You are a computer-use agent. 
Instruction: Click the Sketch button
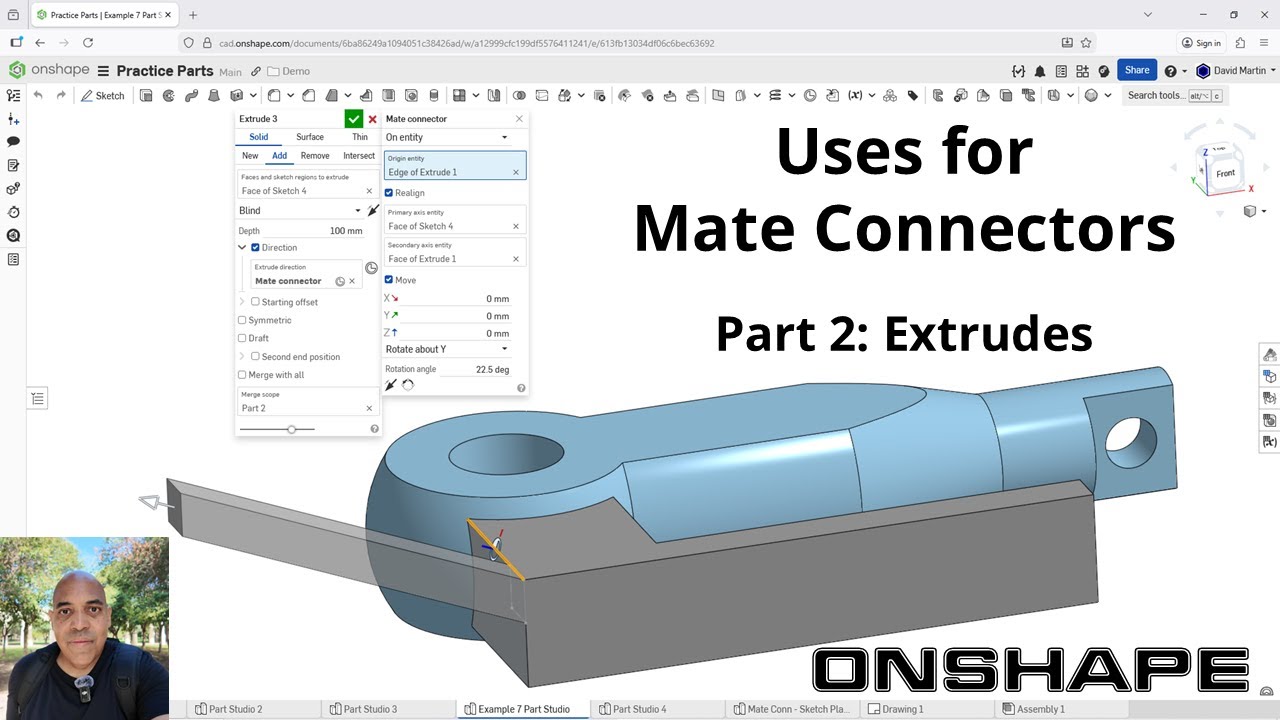pos(103,96)
